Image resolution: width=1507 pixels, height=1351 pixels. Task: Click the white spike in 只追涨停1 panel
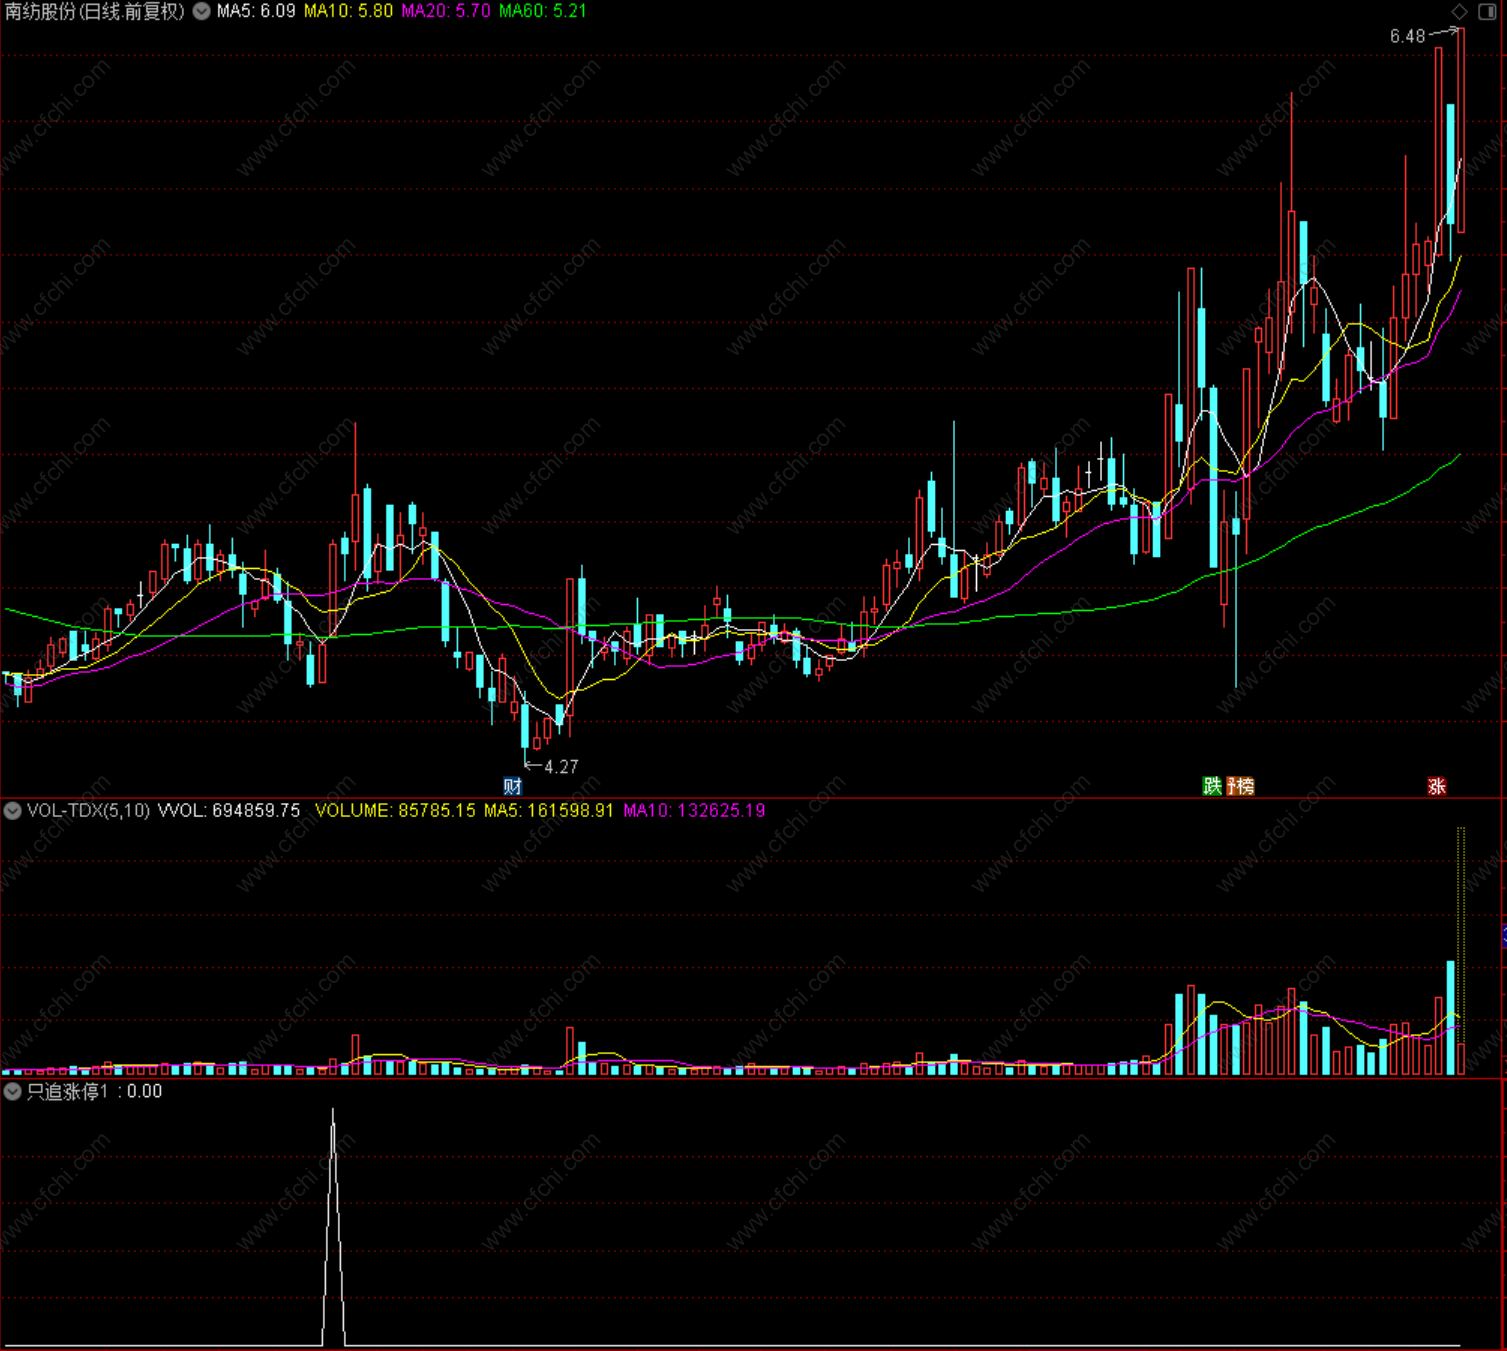tap(333, 1226)
